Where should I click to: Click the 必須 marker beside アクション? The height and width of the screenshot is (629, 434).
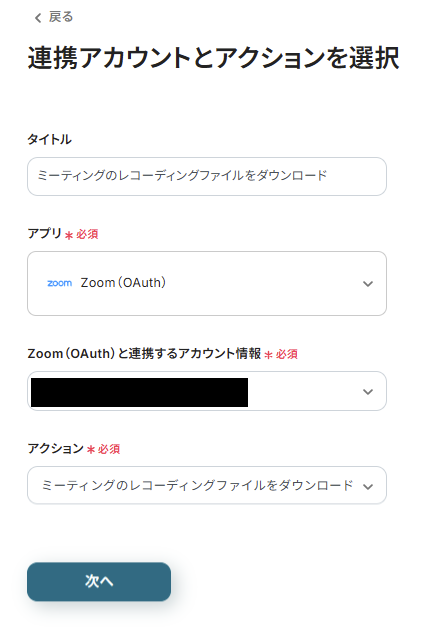pos(103,449)
